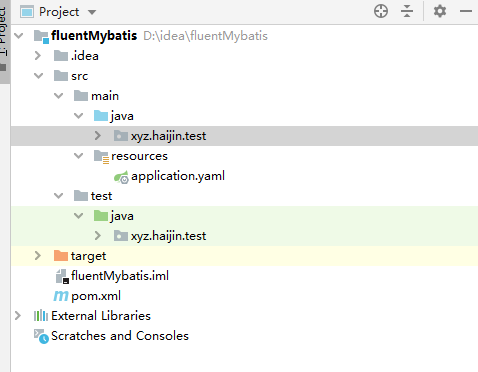Viewport: 478px width, 372px height.
Task: Hide the Project panel with minus icon
Action: (466, 11)
